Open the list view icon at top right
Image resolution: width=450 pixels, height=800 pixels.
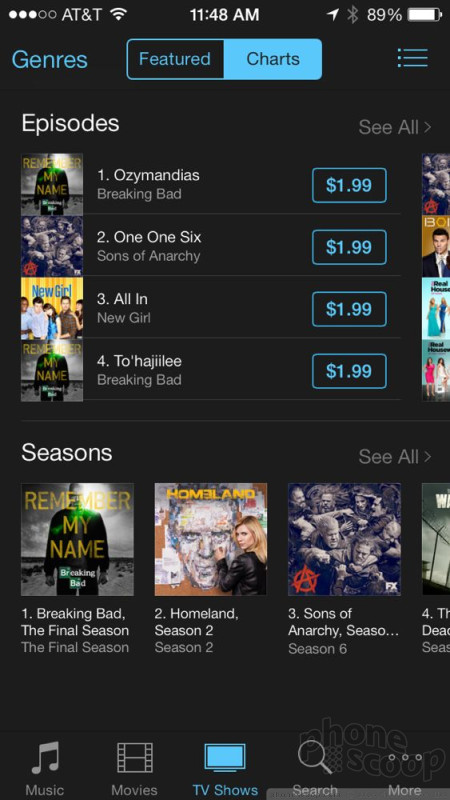(412, 58)
